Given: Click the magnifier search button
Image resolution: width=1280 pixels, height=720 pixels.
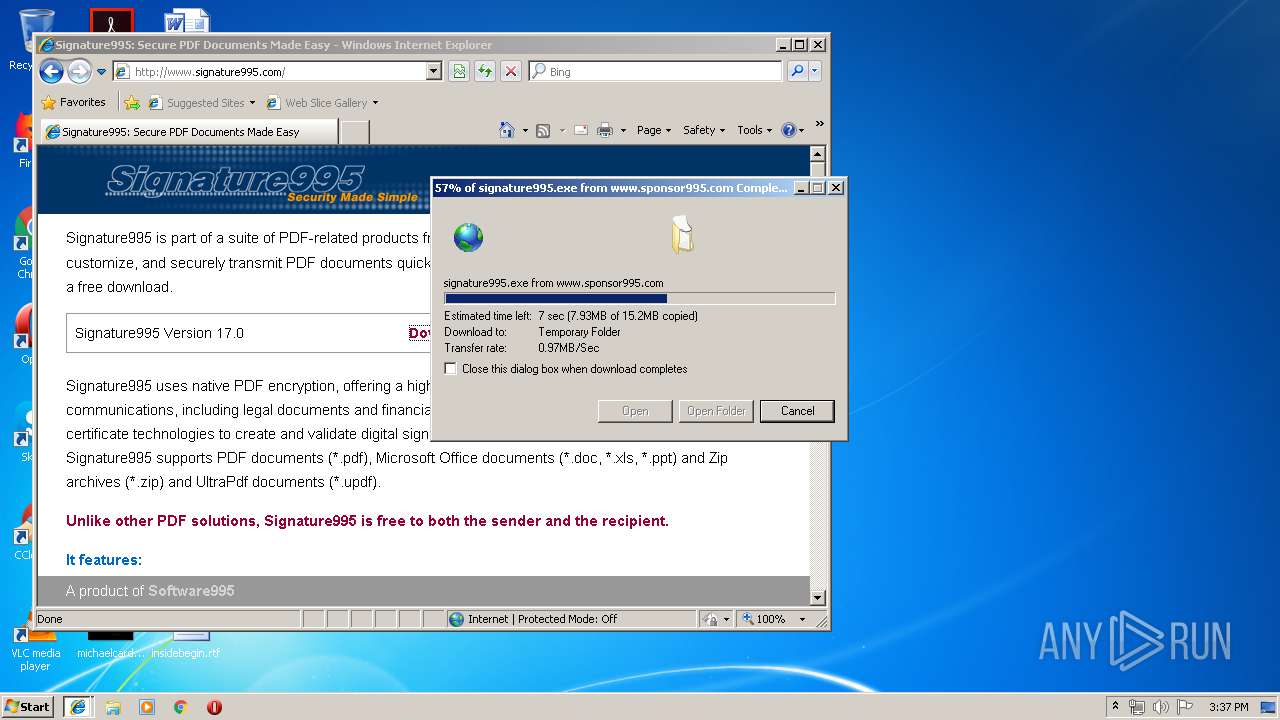Looking at the screenshot, I should point(797,72).
